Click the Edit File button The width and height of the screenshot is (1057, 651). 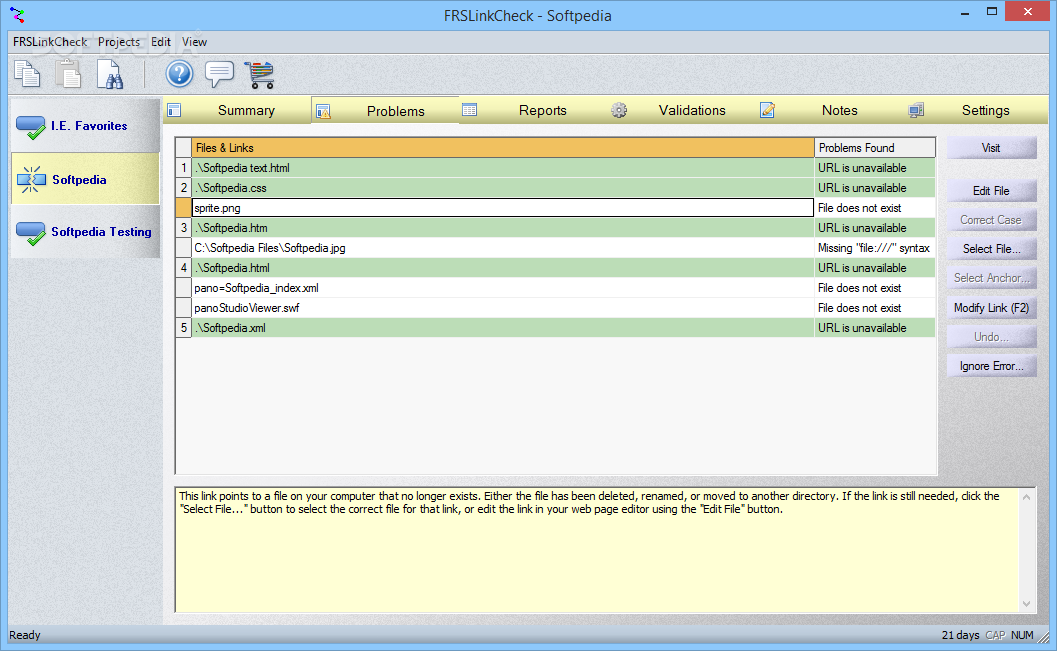click(x=991, y=191)
